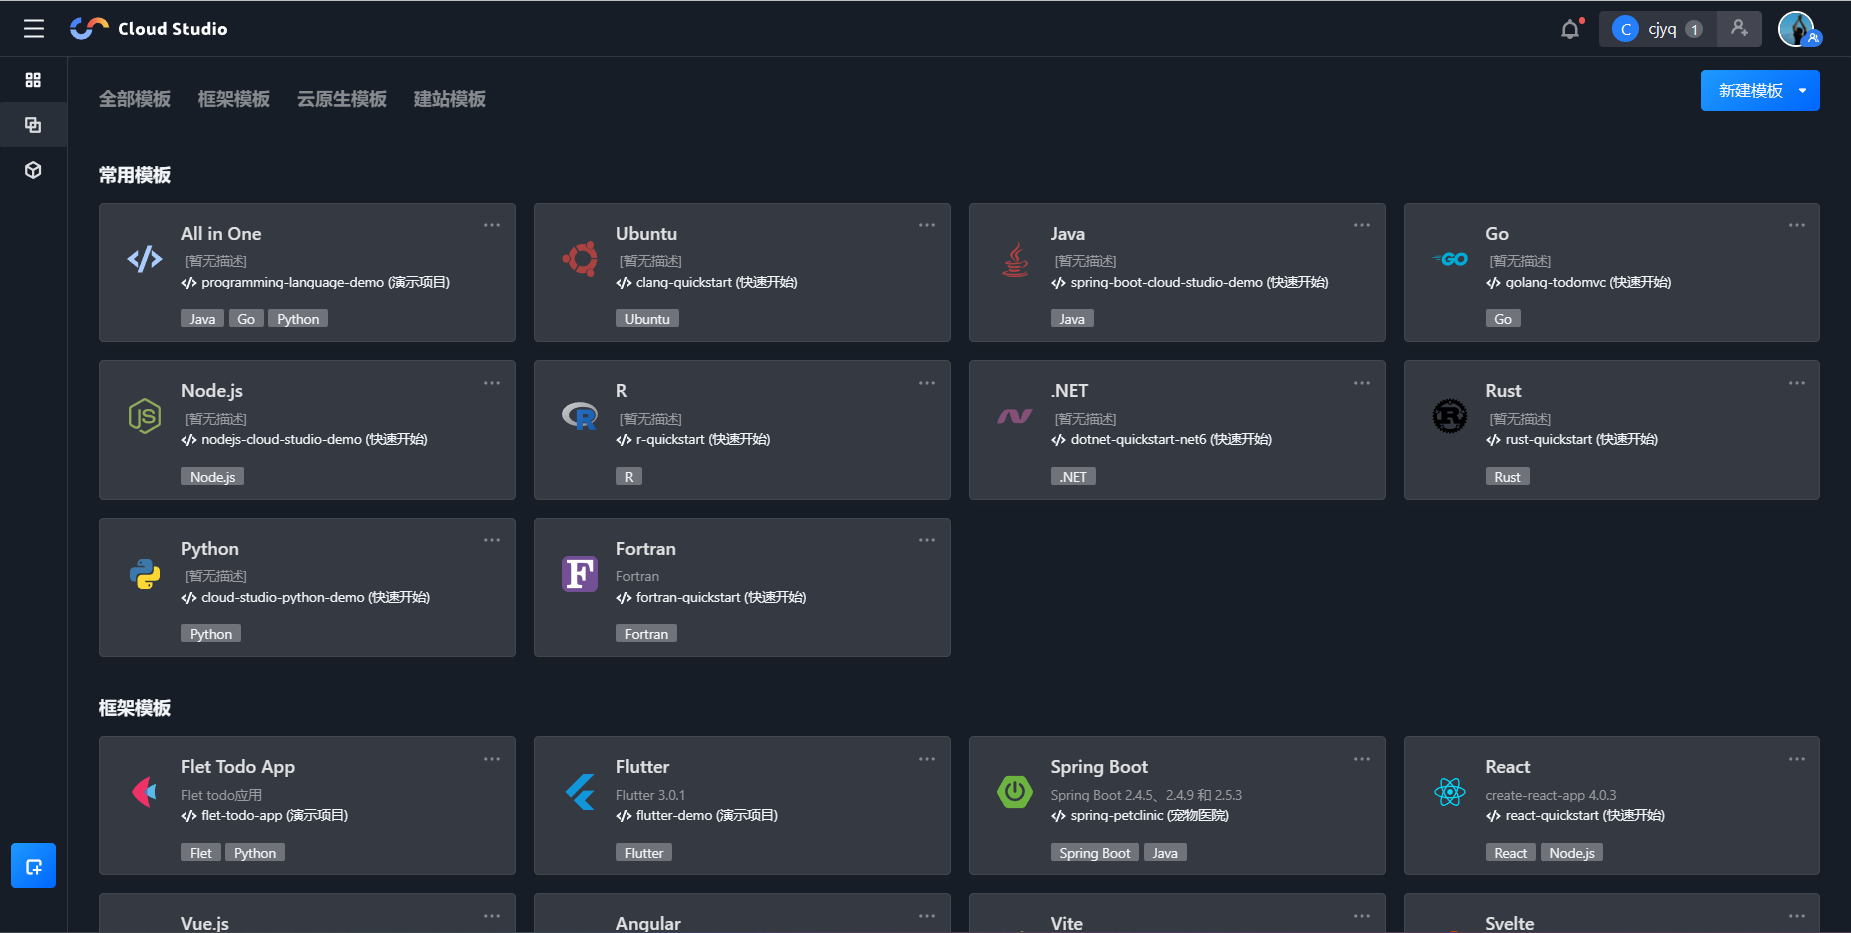Click the 新建模板 button
The width and height of the screenshot is (1851, 933).
pos(1750,91)
